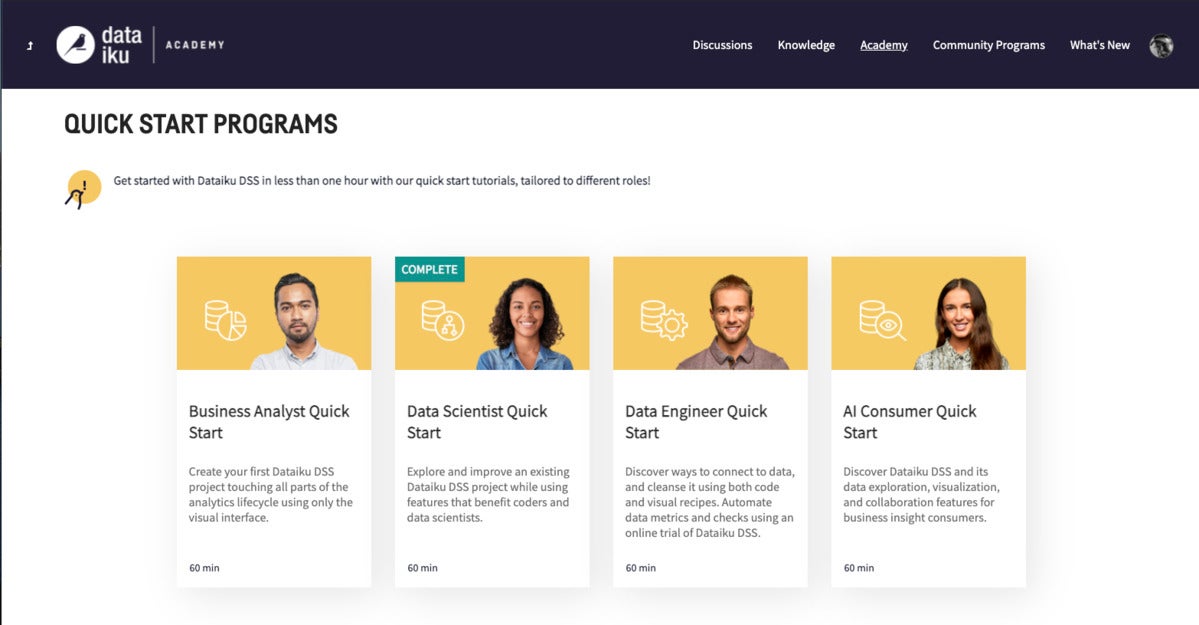Click the Data Scientist description starting 'Explore and improve'
The width and height of the screenshot is (1199, 625).
coord(488,494)
